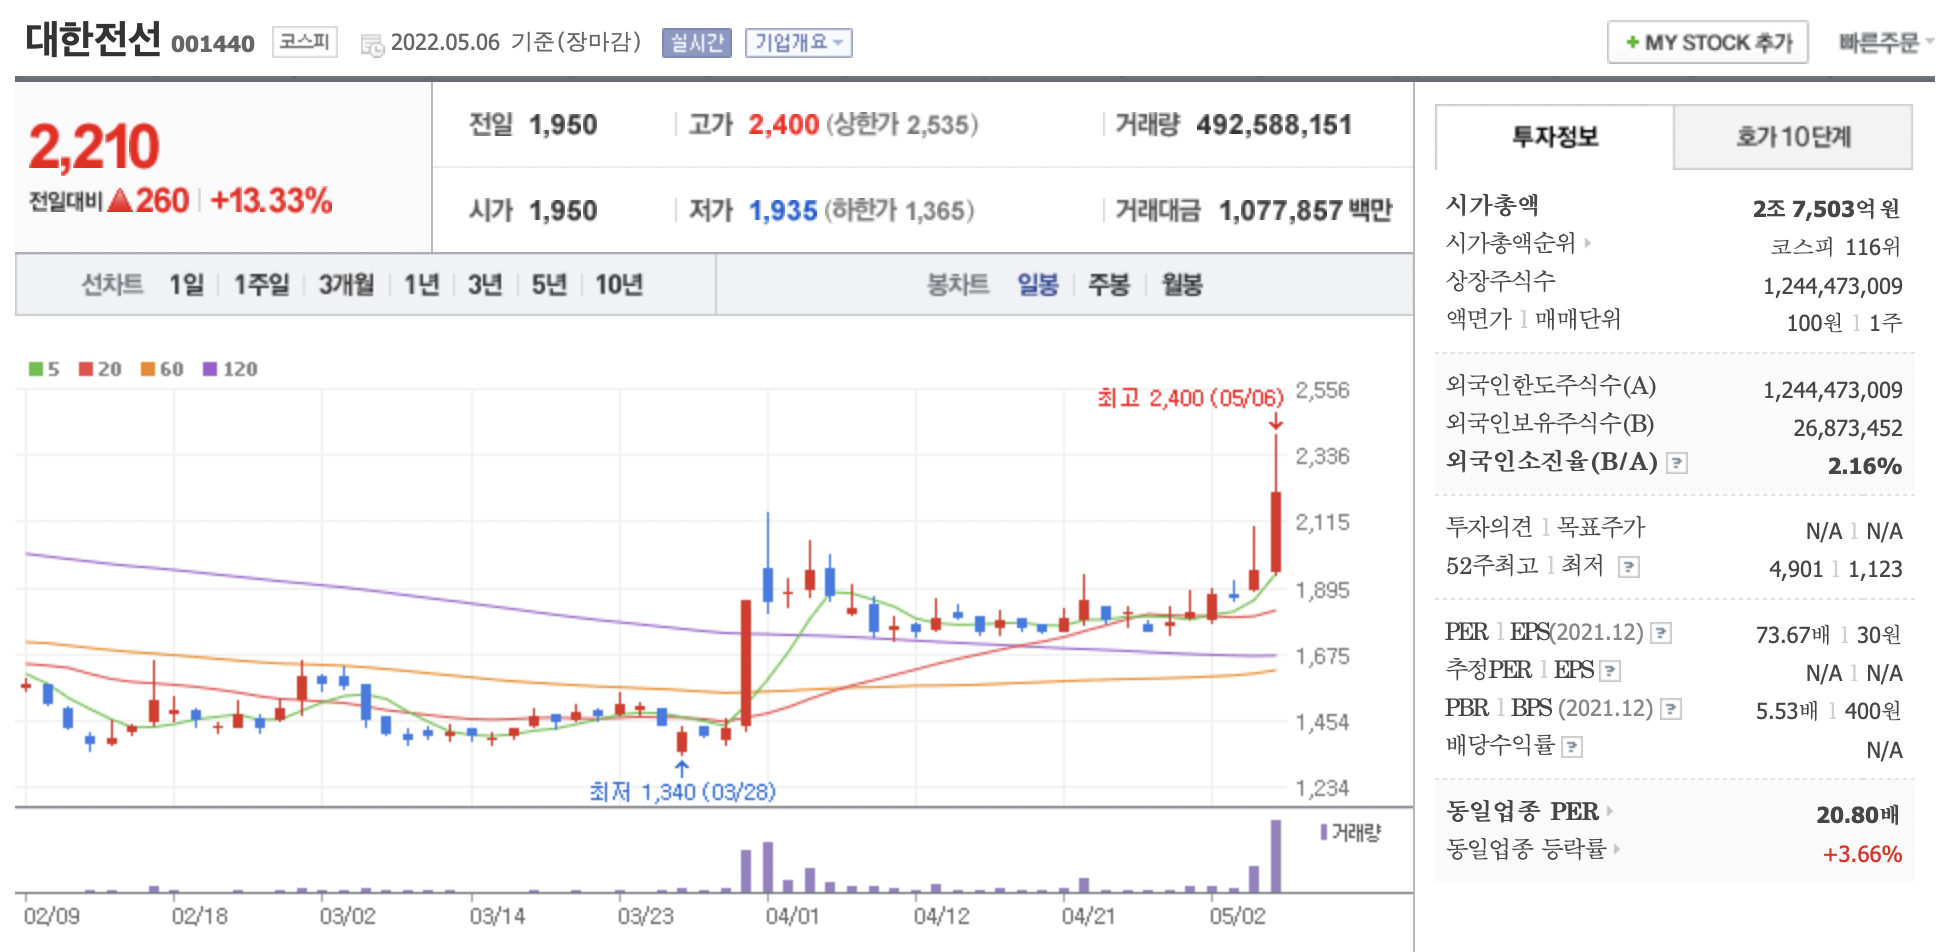Select the 1주일 line chart period

(x=261, y=285)
